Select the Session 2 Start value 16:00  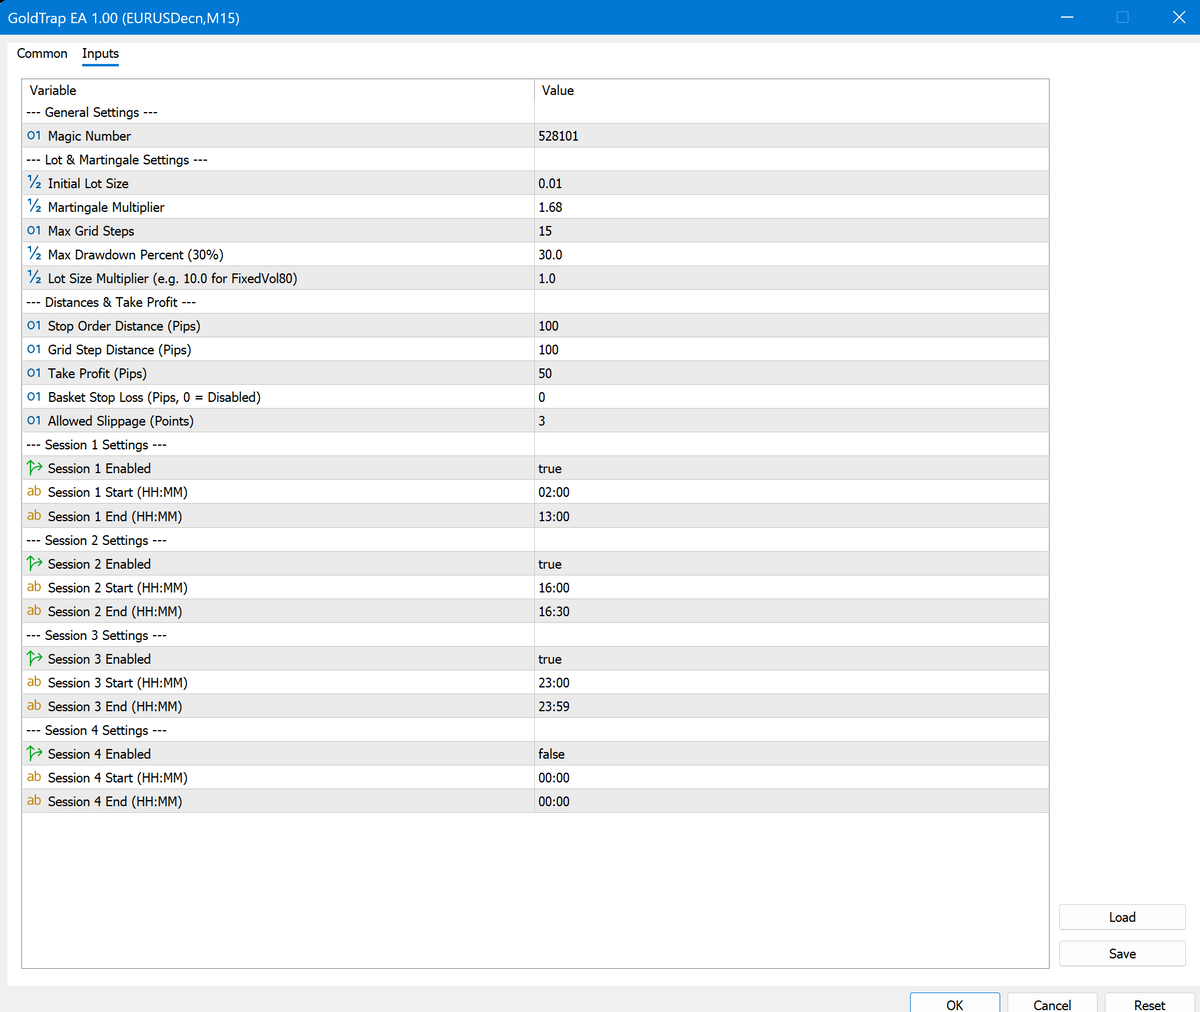pos(554,588)
